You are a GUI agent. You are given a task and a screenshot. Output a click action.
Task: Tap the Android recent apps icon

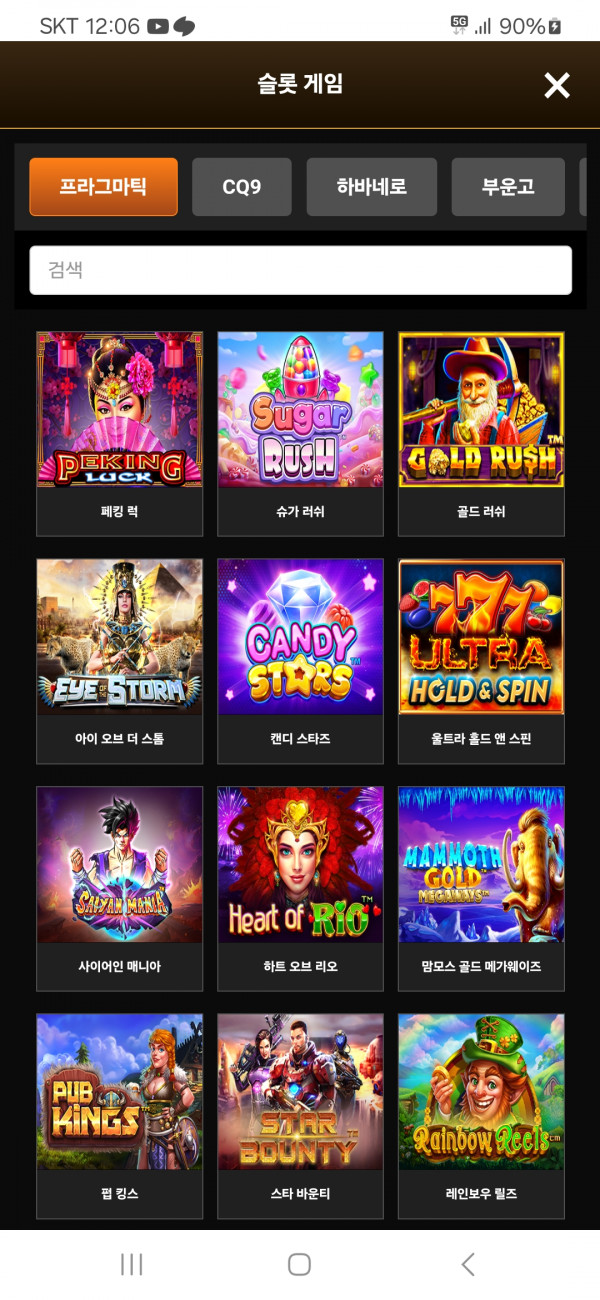tap(132, 1265)
